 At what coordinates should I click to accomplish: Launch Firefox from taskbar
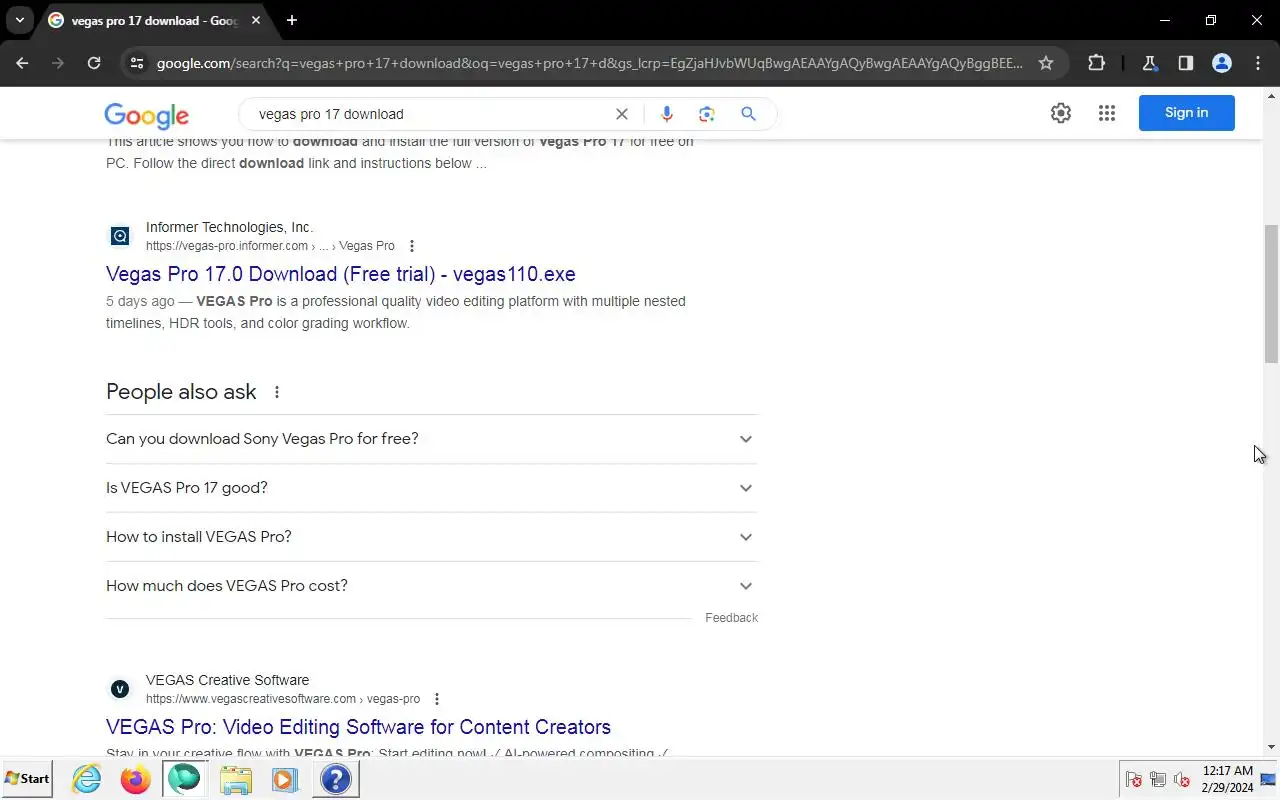pyautogui.click(x=135, y=779)
